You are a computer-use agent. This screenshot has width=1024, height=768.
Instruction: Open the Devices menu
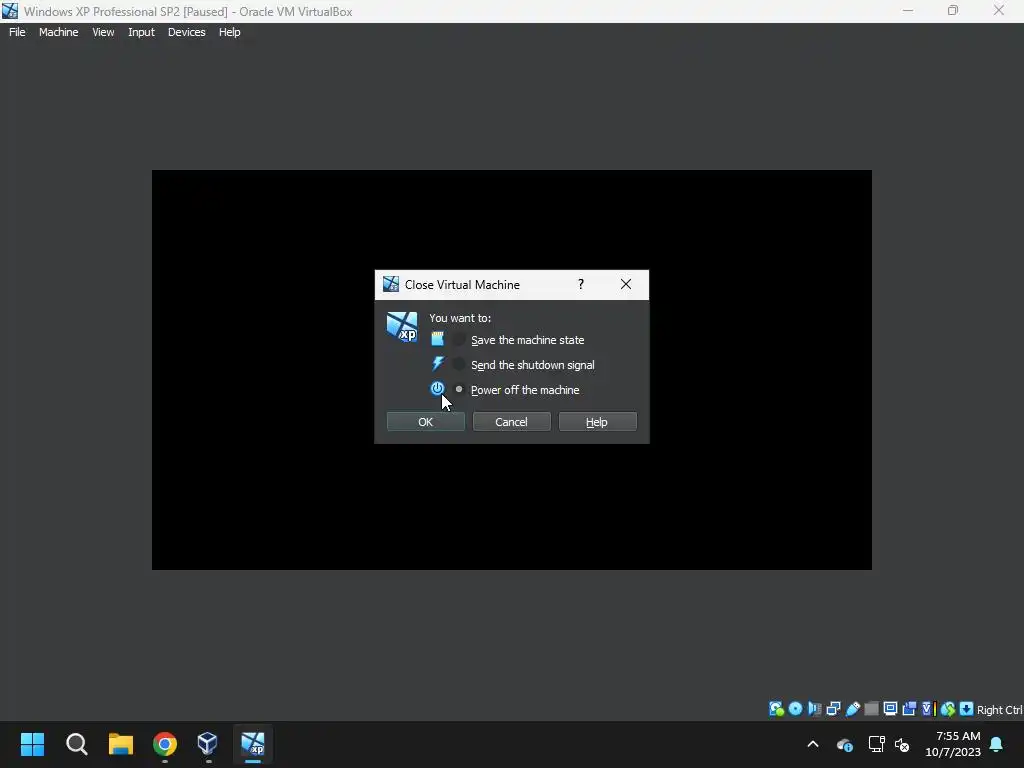186,32
